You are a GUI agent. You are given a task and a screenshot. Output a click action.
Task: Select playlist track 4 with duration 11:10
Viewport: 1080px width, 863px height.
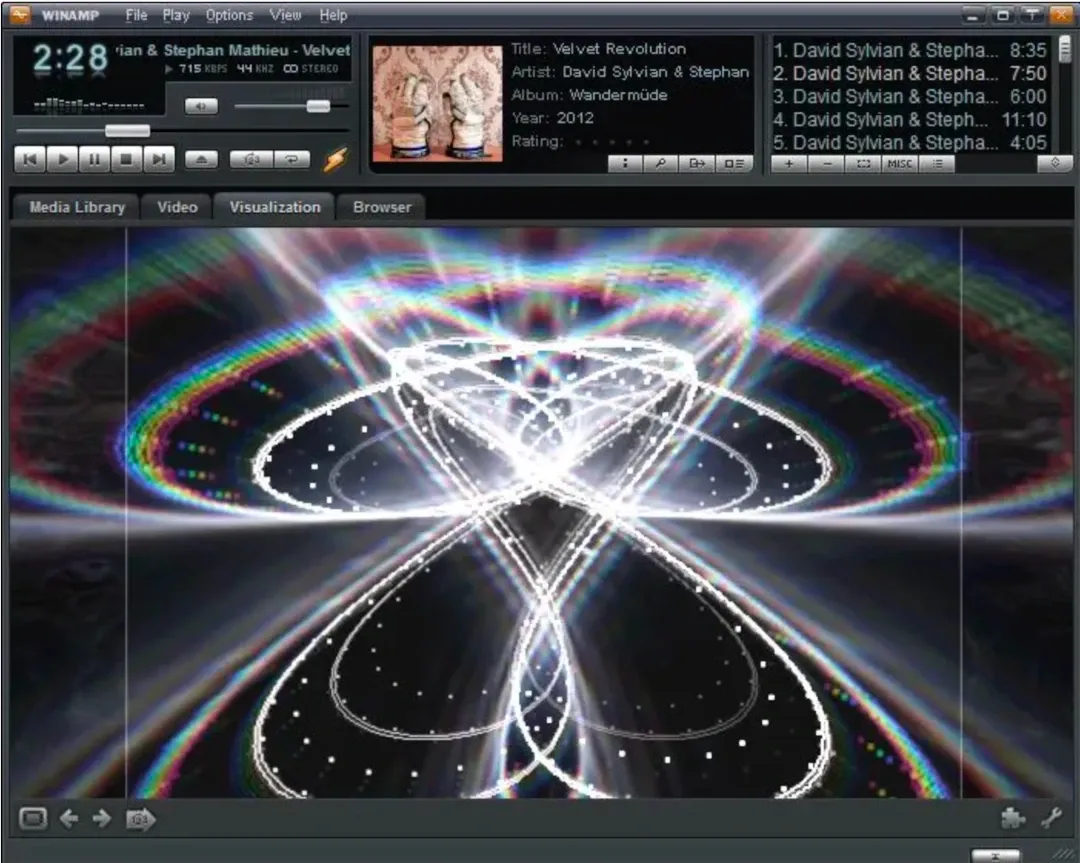coord(908,120)
